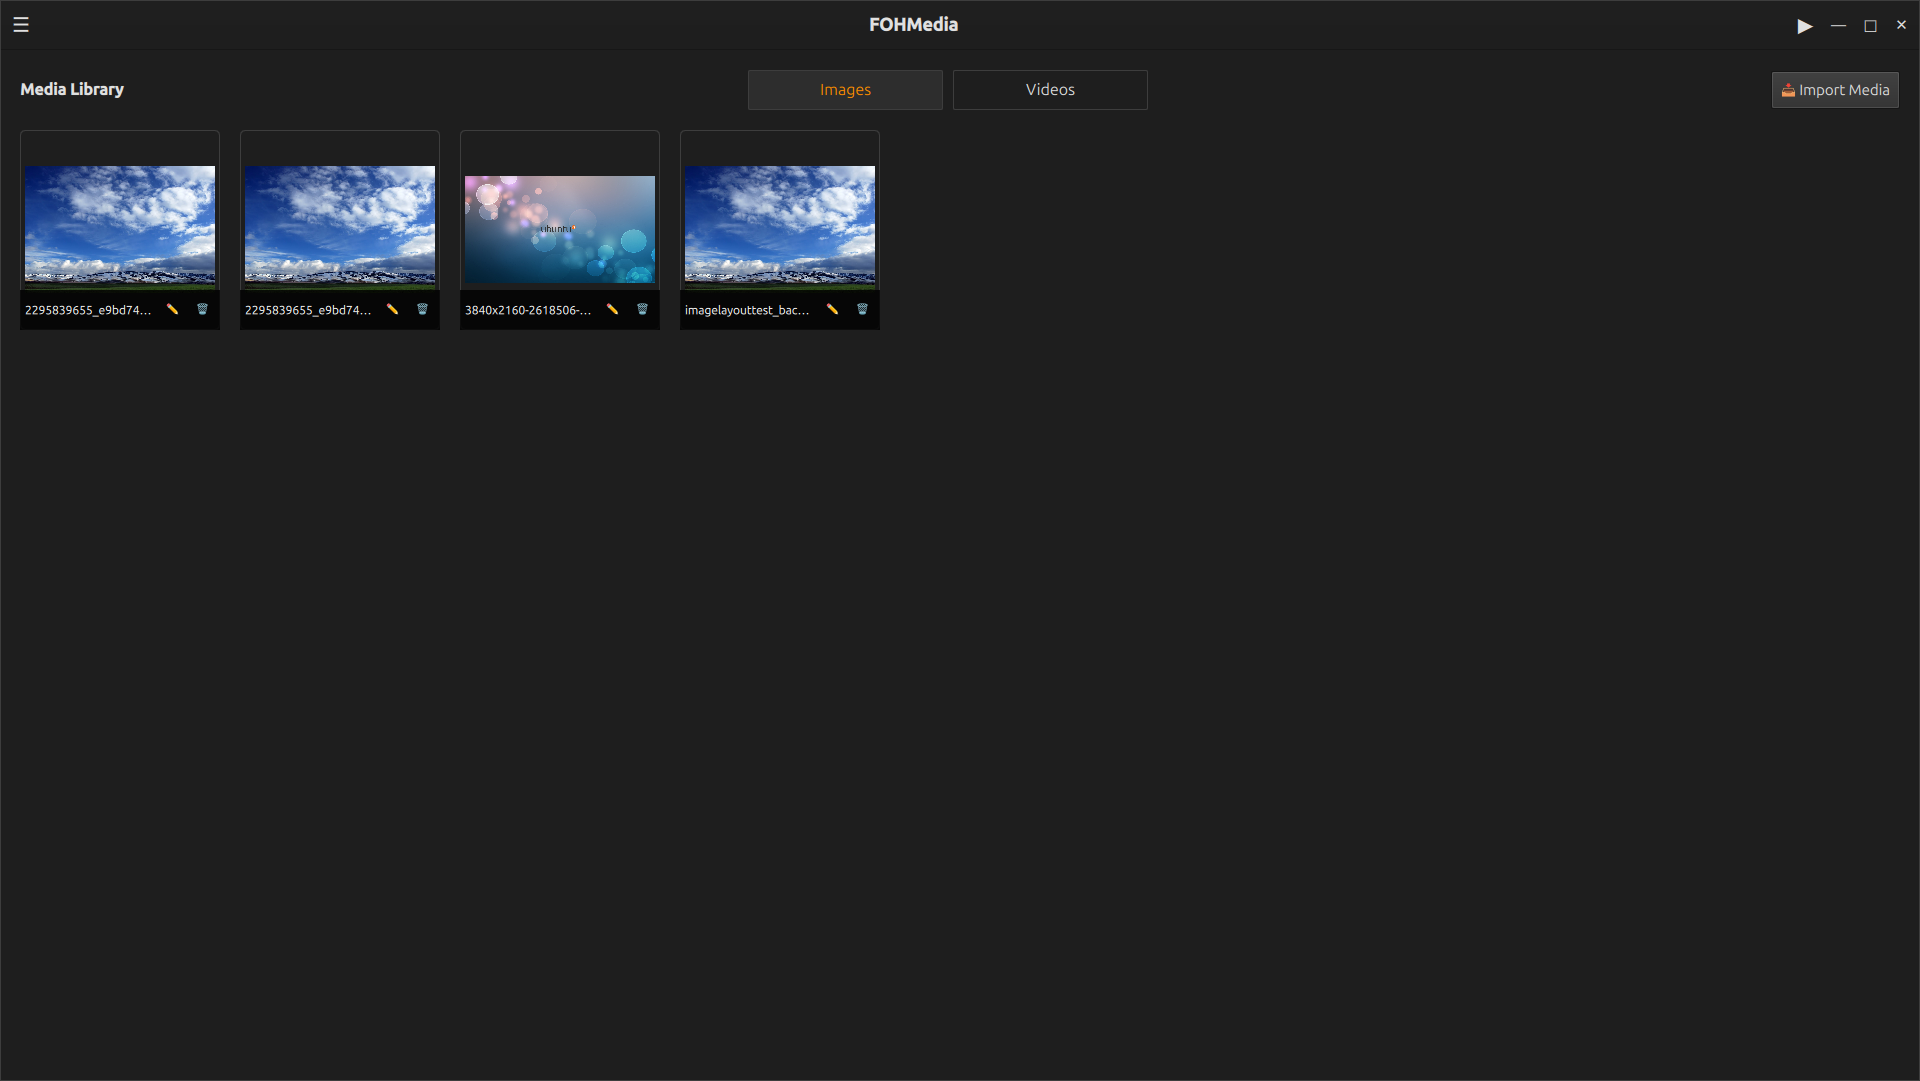Edit the imagelayouttest_bac image with pencil icon
The height and width of the screenshot is (1081, 1920).
(832, 310)
